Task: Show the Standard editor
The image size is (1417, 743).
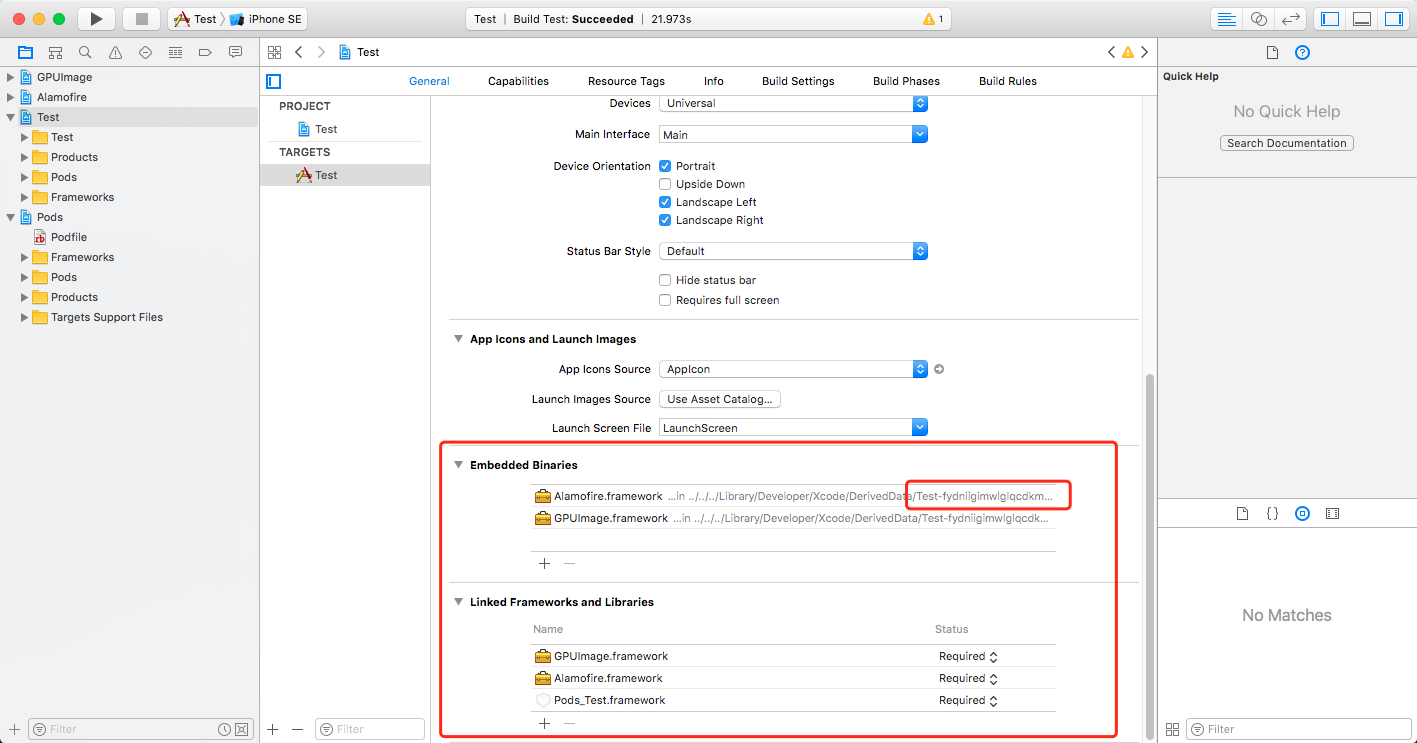Action: [1227, 19]
